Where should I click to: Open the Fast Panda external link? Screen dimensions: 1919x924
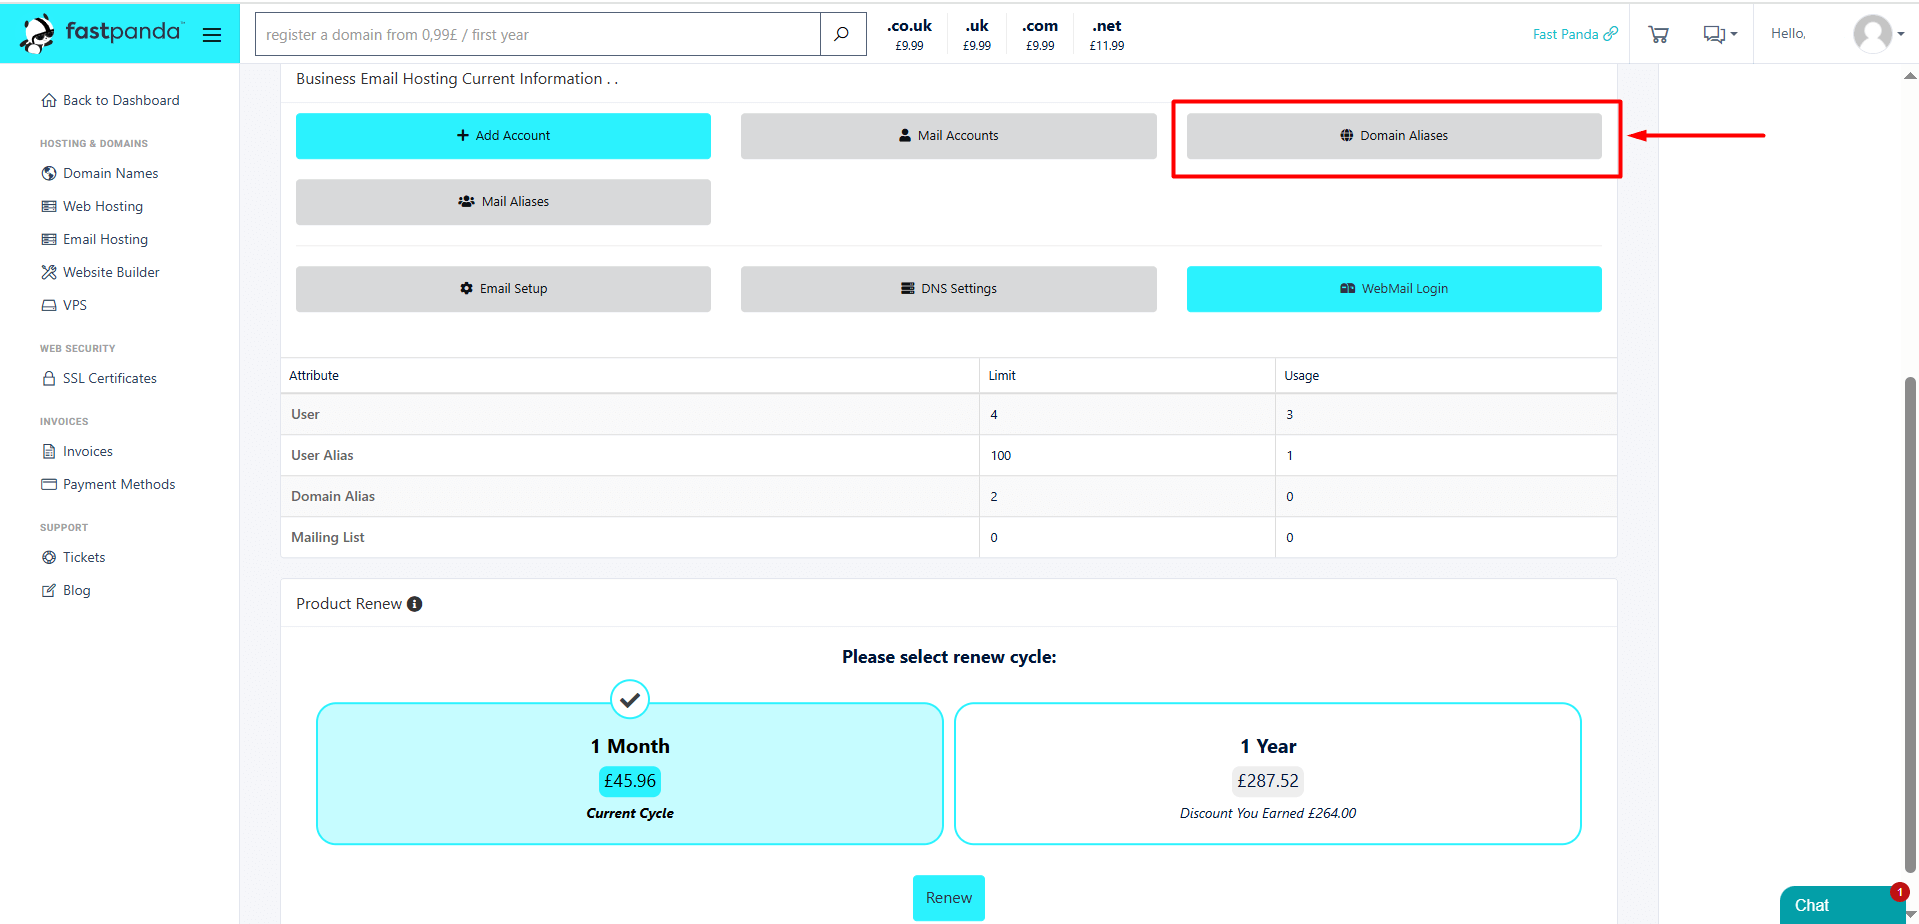[1574, 34]
